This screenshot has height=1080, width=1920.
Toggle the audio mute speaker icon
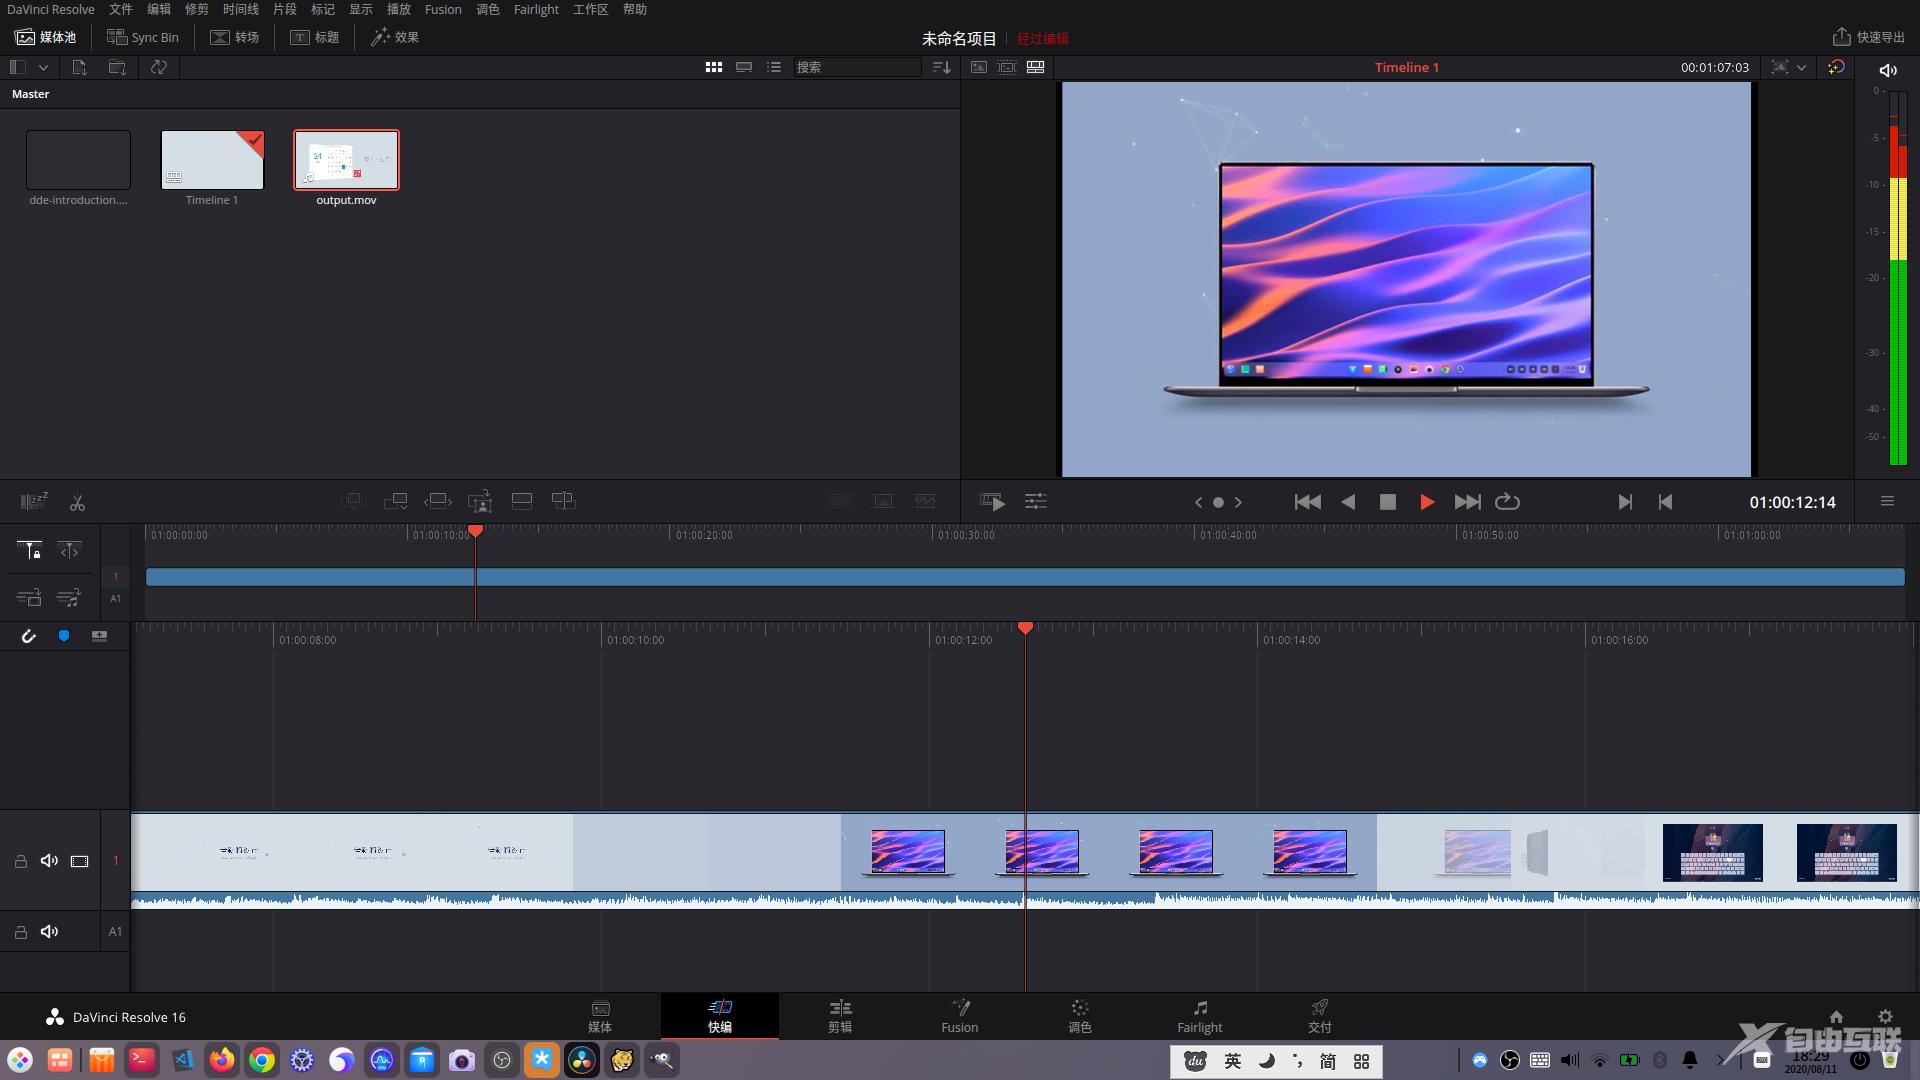(x=1888, y=70)
